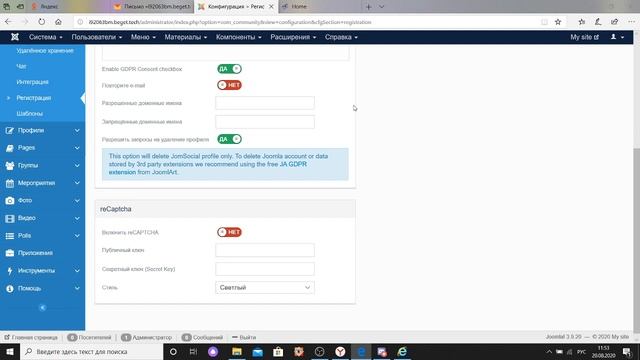The height and width of the screenshot is (360, 640).
Task: Open the Компоненты menu
Action: [239, 37]
